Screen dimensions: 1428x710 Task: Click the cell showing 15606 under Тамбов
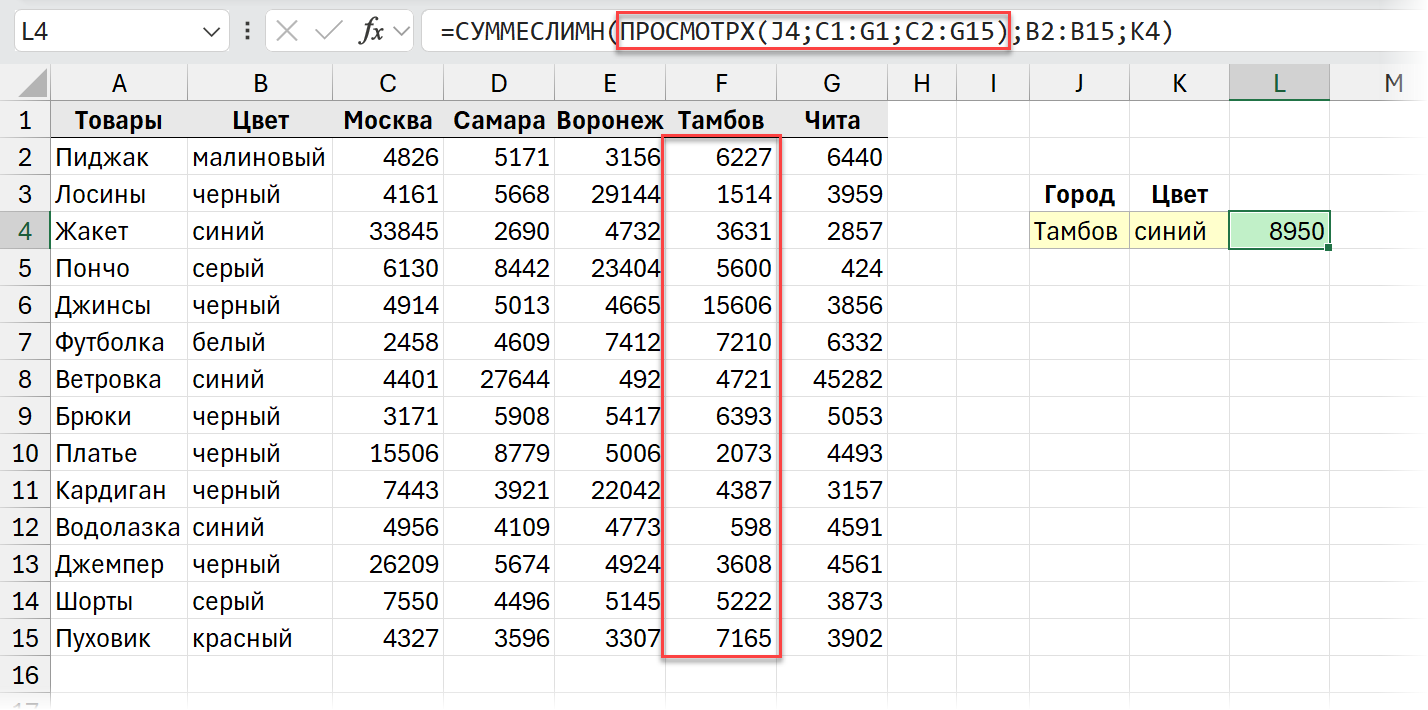pos(721,303)
